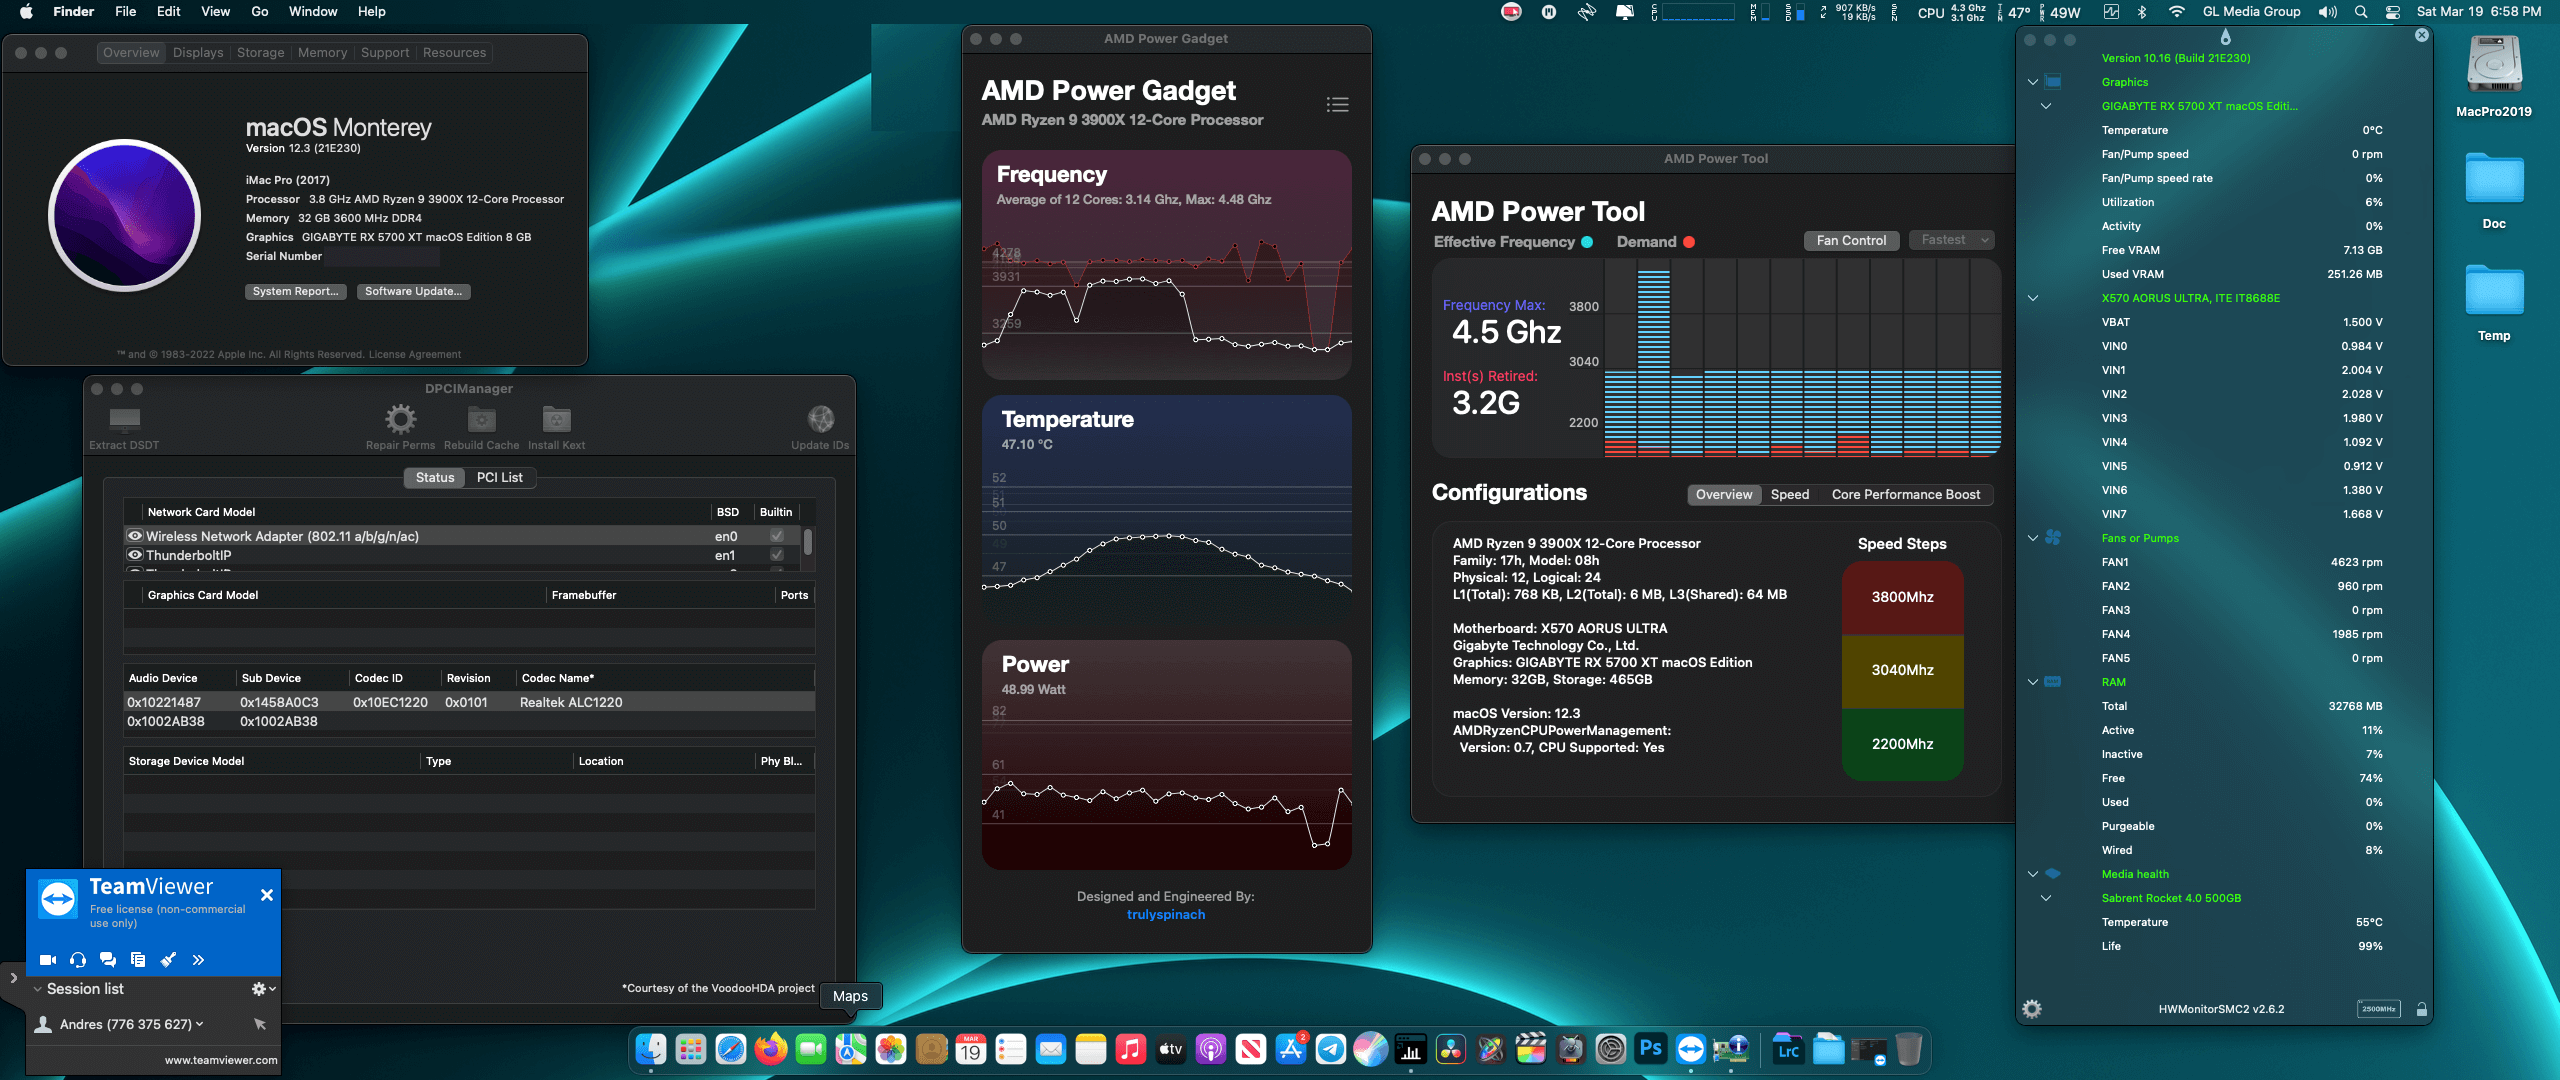Toggle eye for Wireless Network Adapter row
This screenshot has width=2560, height=1080.
(135, 536)
